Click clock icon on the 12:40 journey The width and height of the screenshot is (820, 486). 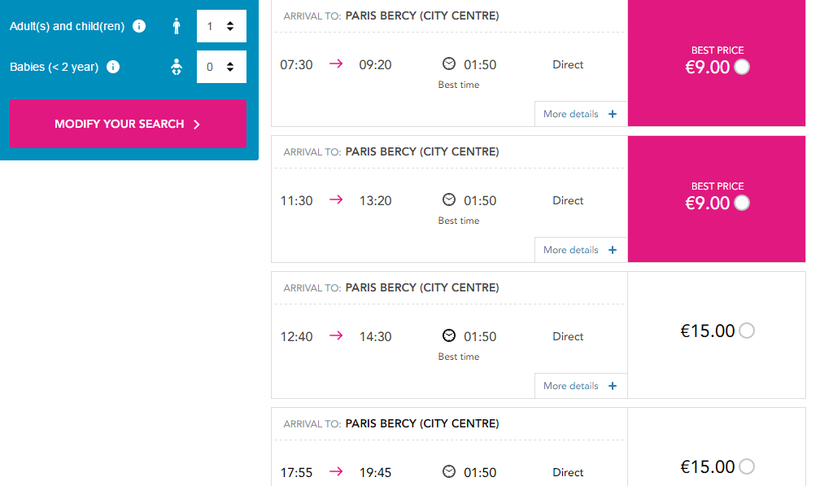coord(449,336)
